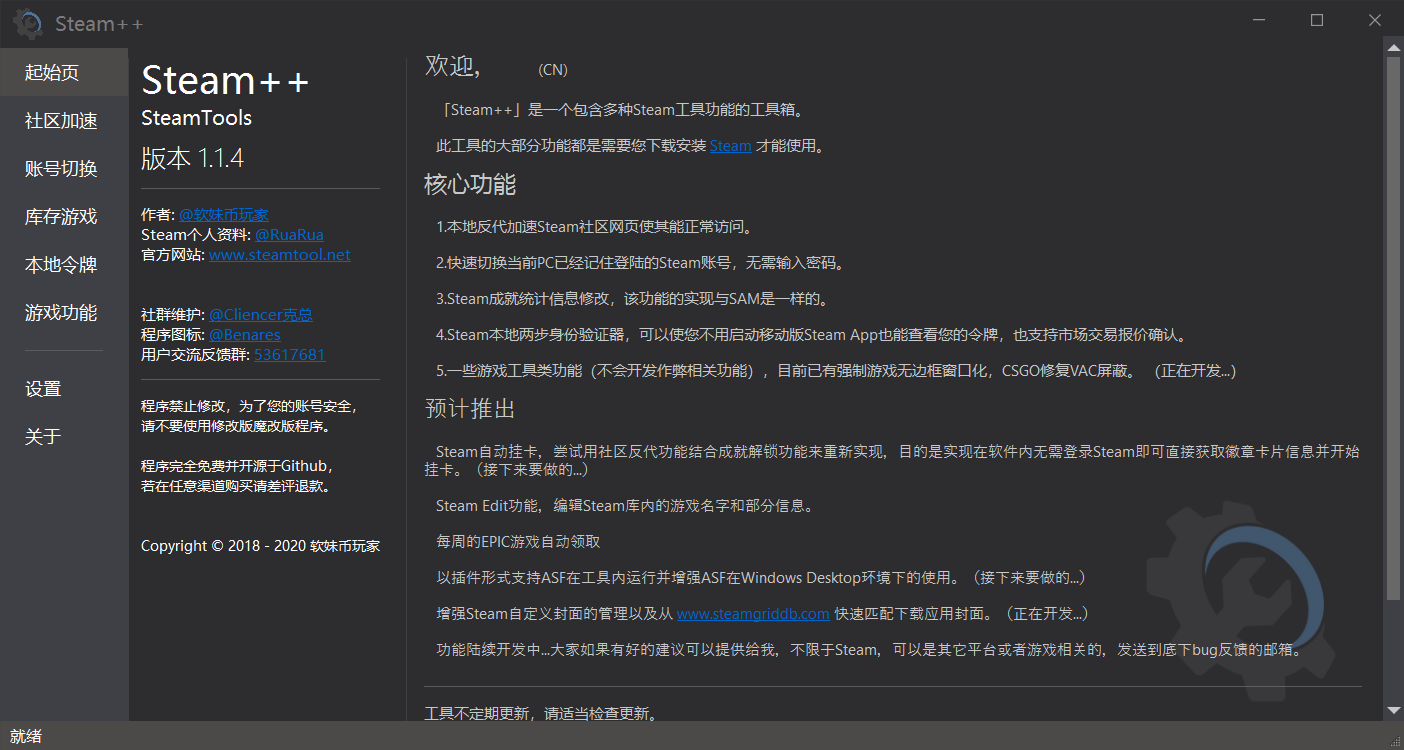Click scrollbar up arrow
This screenshot has height=750, width=1404.
click(1393, 46)
